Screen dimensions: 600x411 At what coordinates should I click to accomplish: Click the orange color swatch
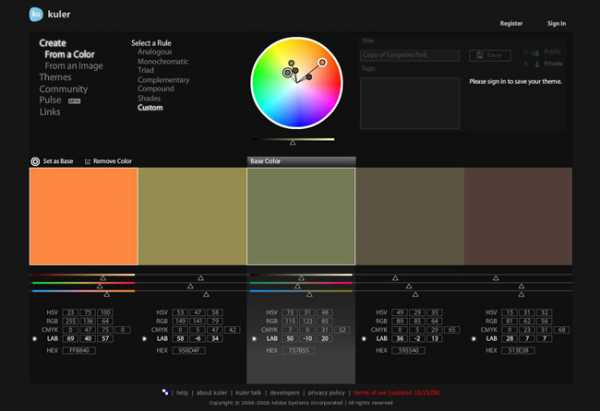(84, 216)
